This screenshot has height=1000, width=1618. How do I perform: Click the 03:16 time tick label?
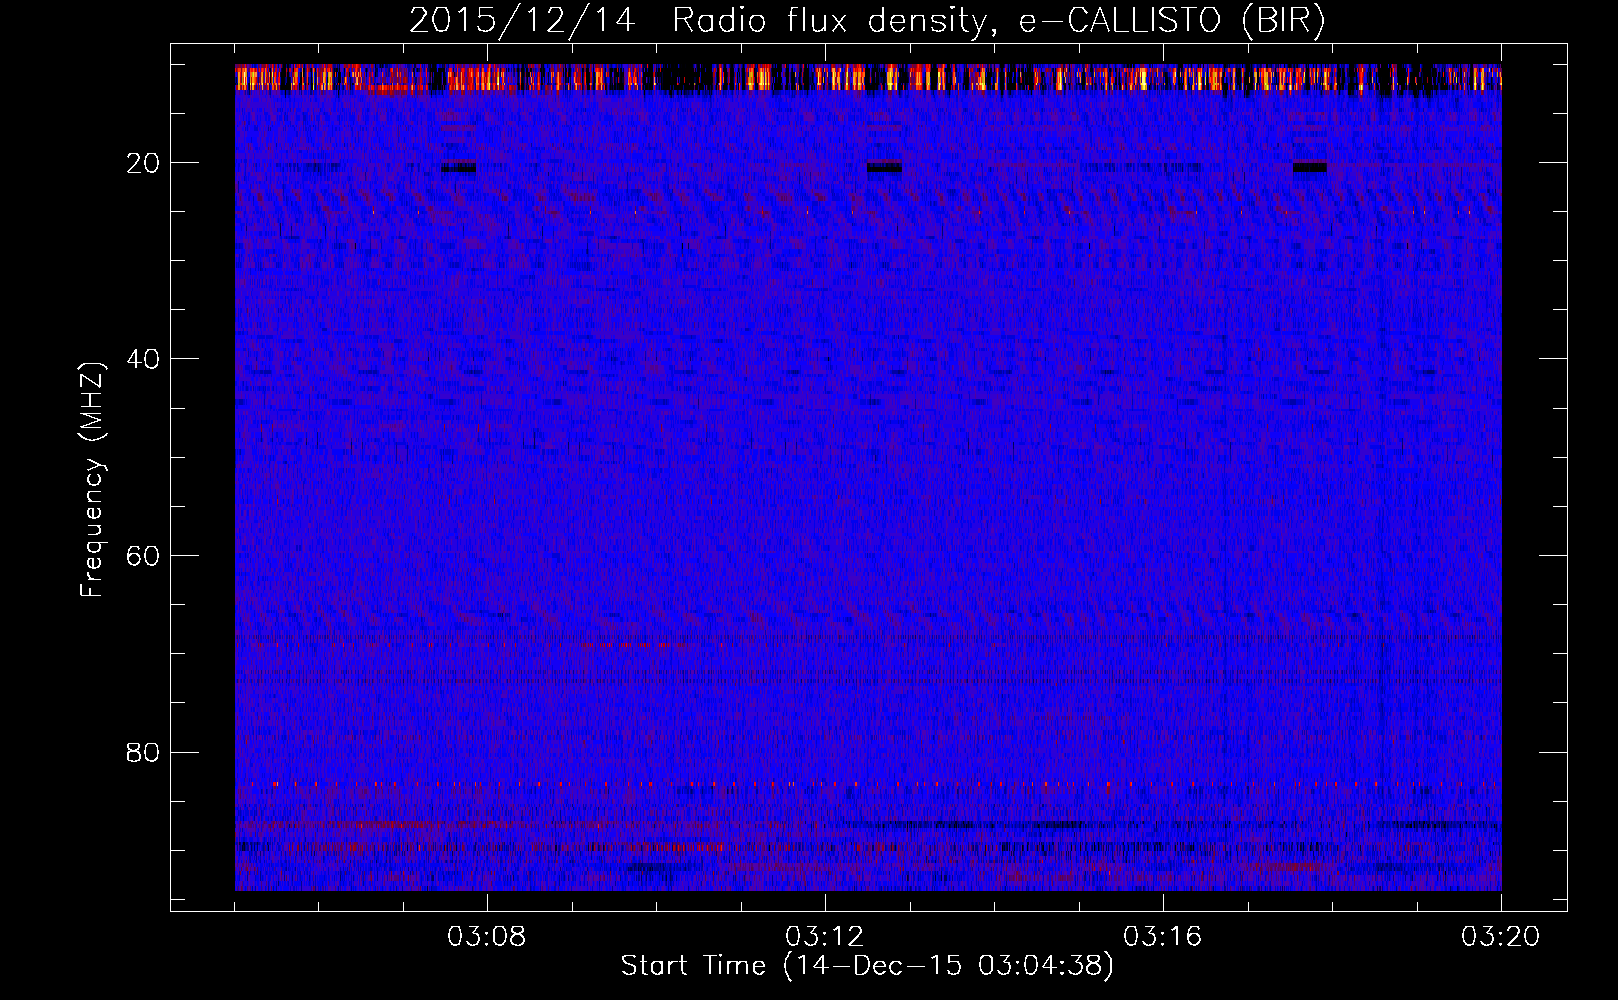click(x=1162, y=937)
